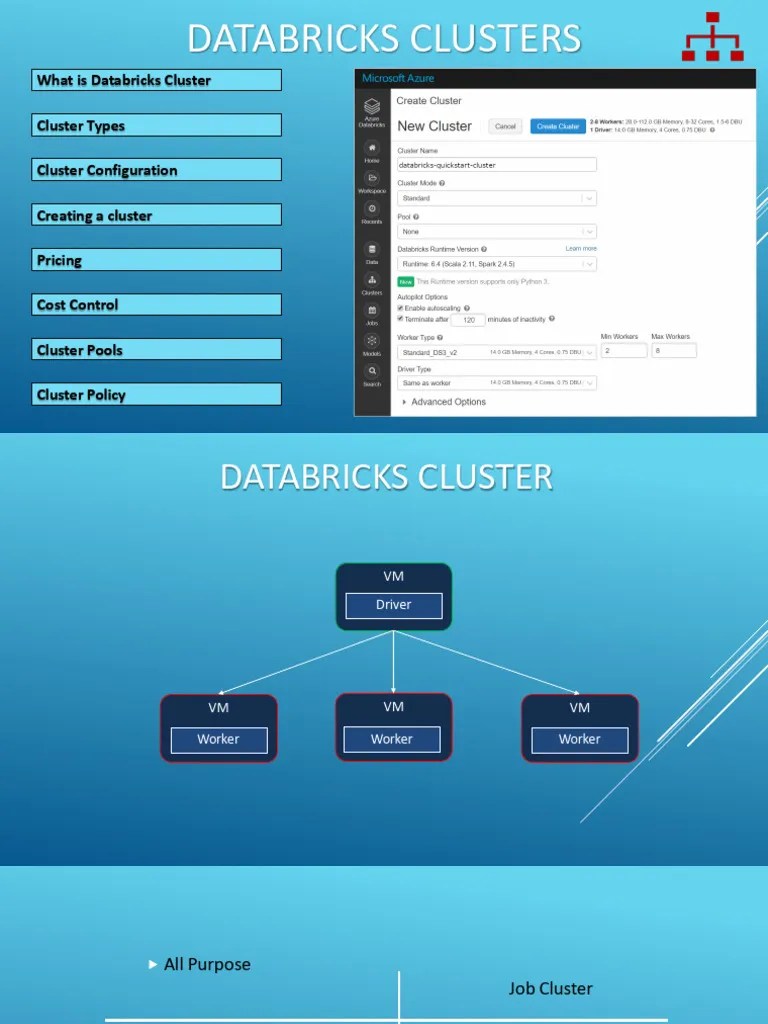This screenshot has height=1024, width=768.
Task: Open the Worker Type Standard_DS3_v2 dropdown
Action: pos(496,352)
